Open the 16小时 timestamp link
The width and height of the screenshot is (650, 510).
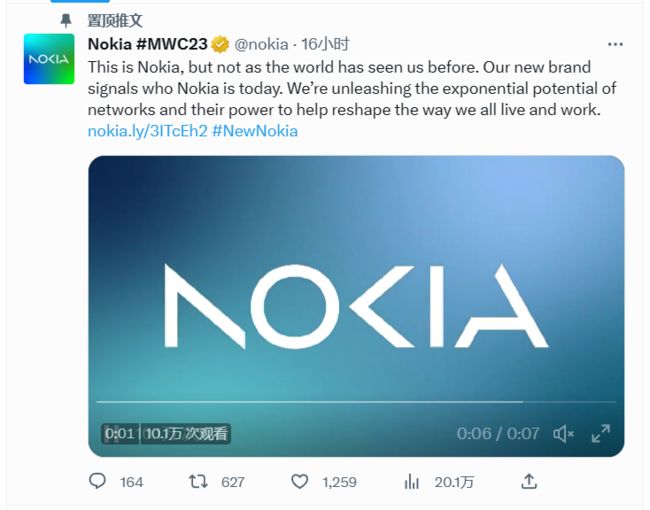(325, 44)
